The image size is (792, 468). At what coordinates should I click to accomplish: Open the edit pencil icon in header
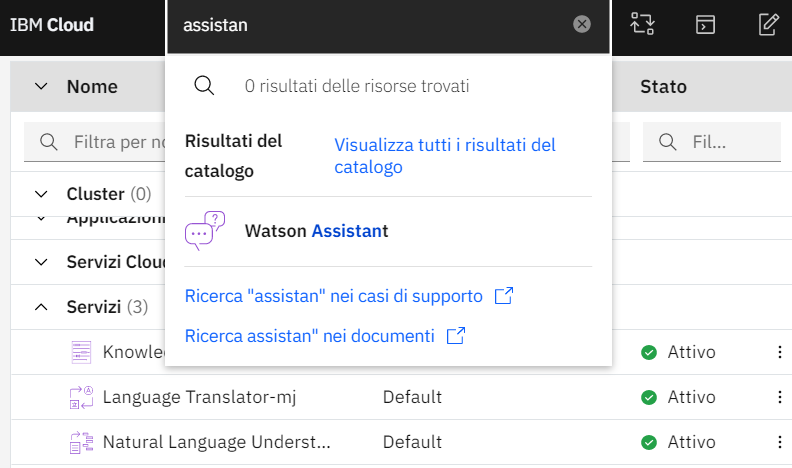(x=768, y=25)
